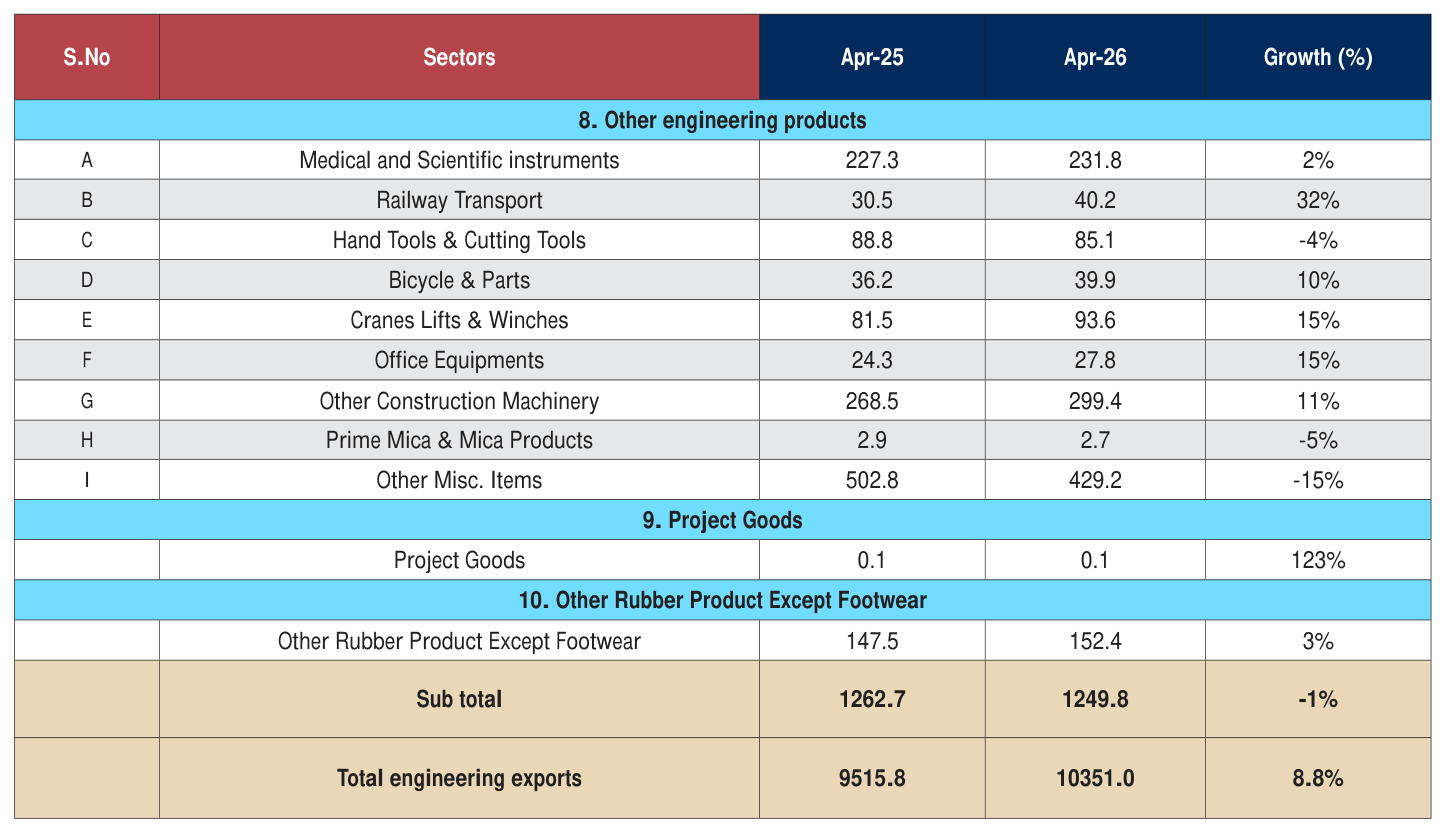Screen dimensions: 1445x833
Task: Select the Hand Tools & Cutting Tools cell
Action: pos(459,240)
